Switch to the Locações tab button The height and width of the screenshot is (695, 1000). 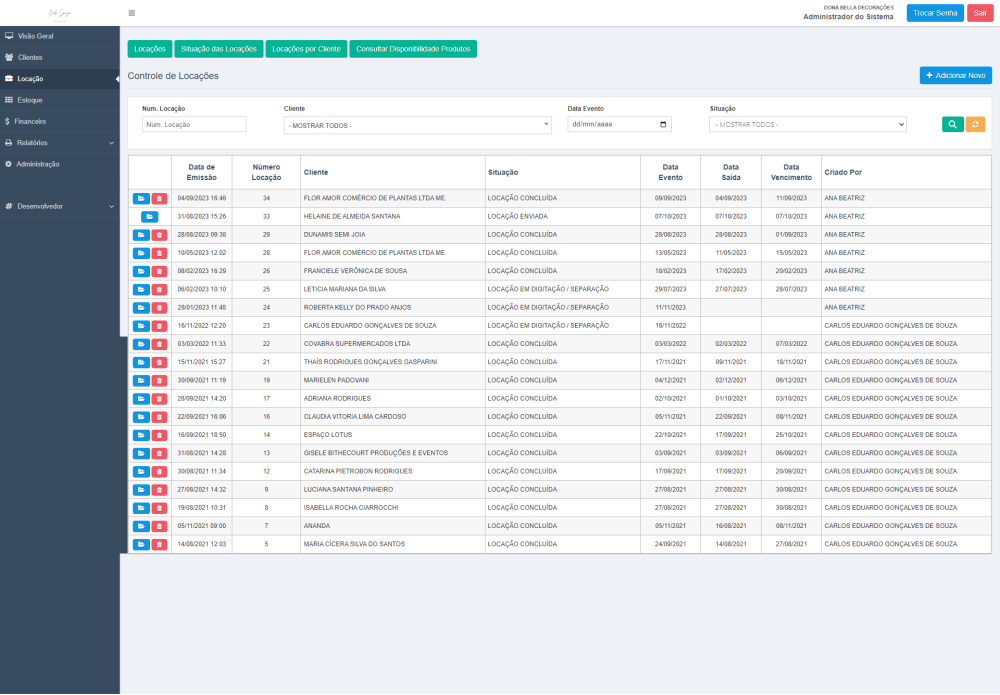(150, 49)
